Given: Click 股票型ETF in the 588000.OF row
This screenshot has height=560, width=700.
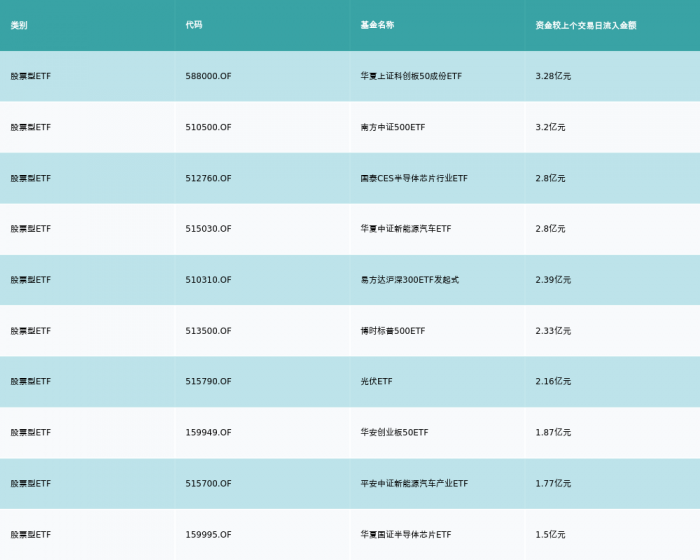Looking at the screenshot, I should (31, 76).
